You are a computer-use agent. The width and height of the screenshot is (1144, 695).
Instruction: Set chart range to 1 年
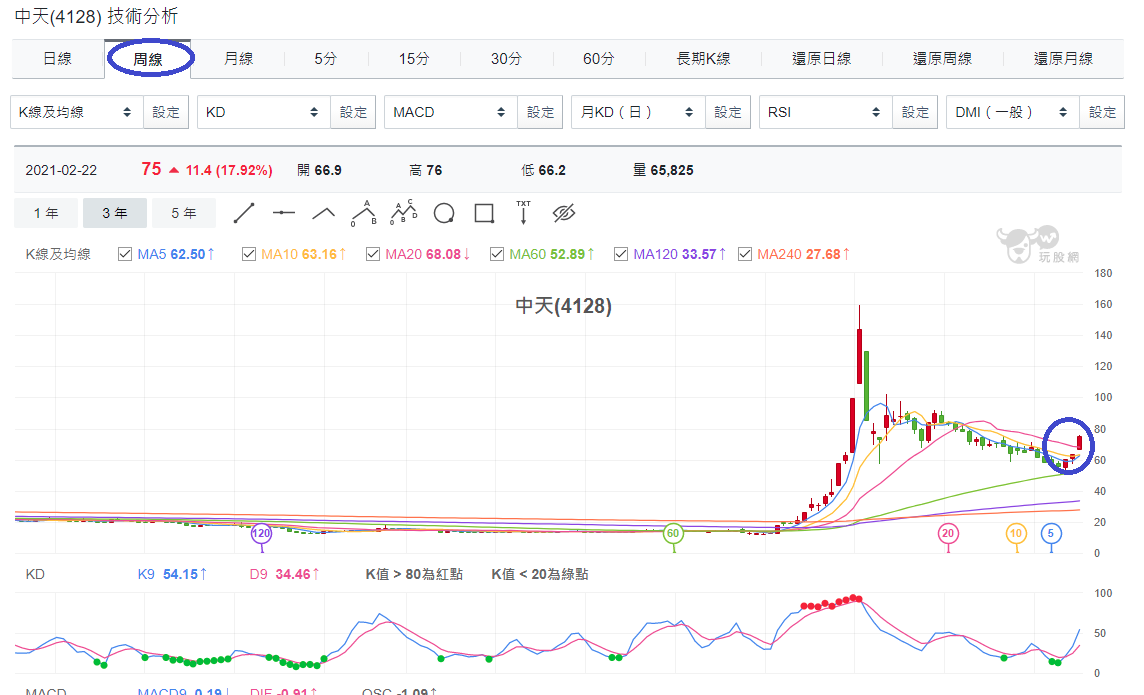coord(46,213)
